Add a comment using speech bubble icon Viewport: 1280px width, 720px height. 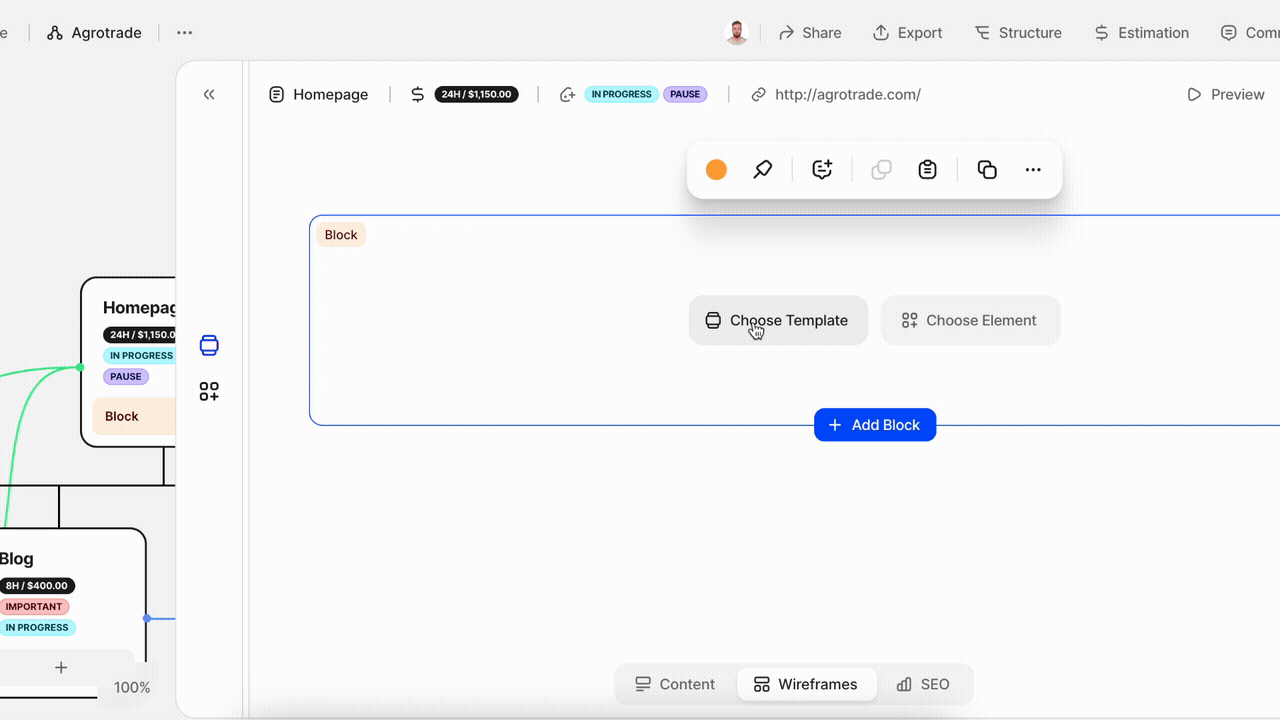coord(822,170)
